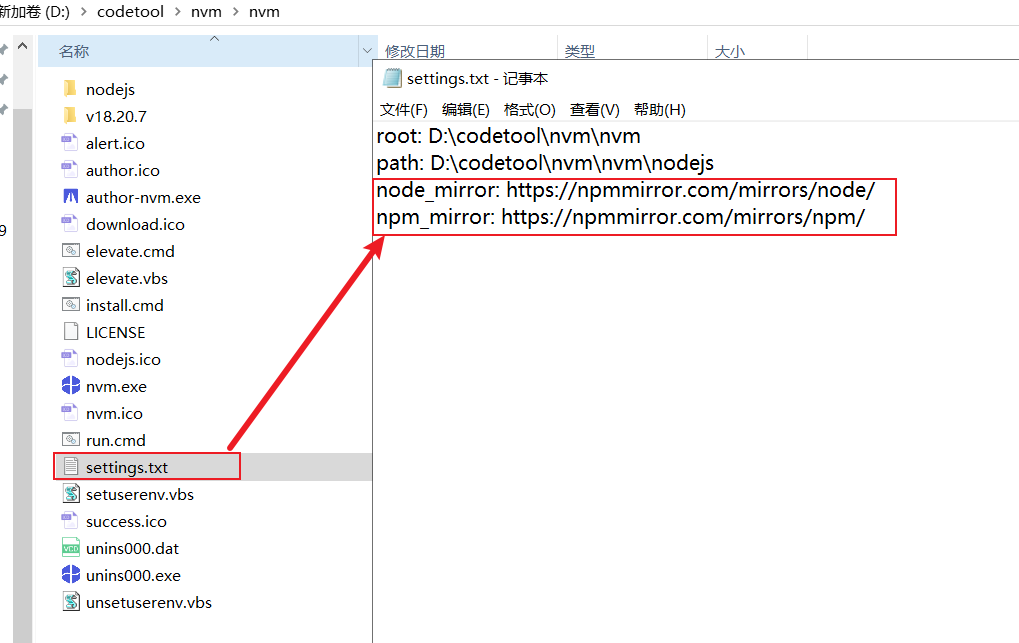Open the 查看(V) menu in Notepad
Screen dimensions: 1019x643
coord(595,110)
